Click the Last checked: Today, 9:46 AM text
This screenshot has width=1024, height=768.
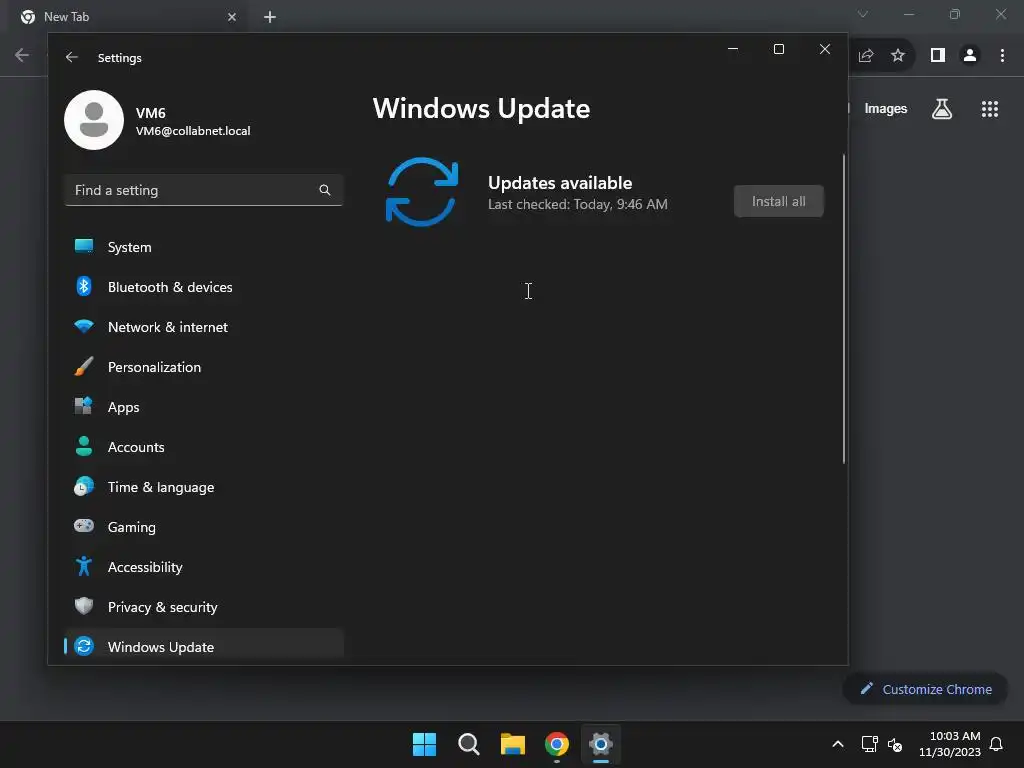coord(577,204)
